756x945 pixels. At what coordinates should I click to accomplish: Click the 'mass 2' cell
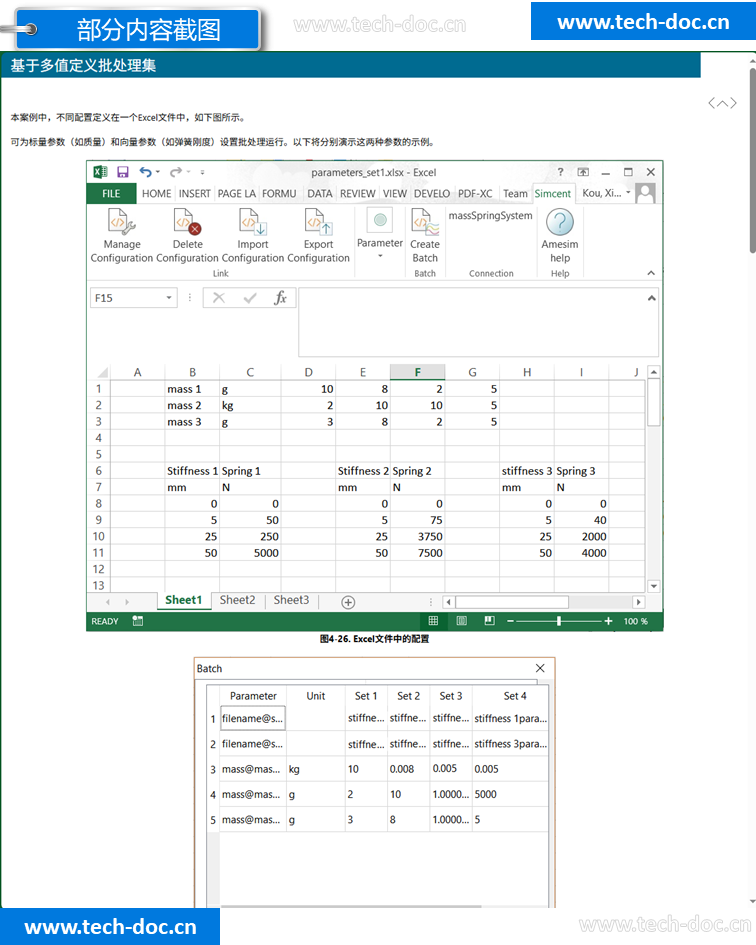(x=192, y=405)
